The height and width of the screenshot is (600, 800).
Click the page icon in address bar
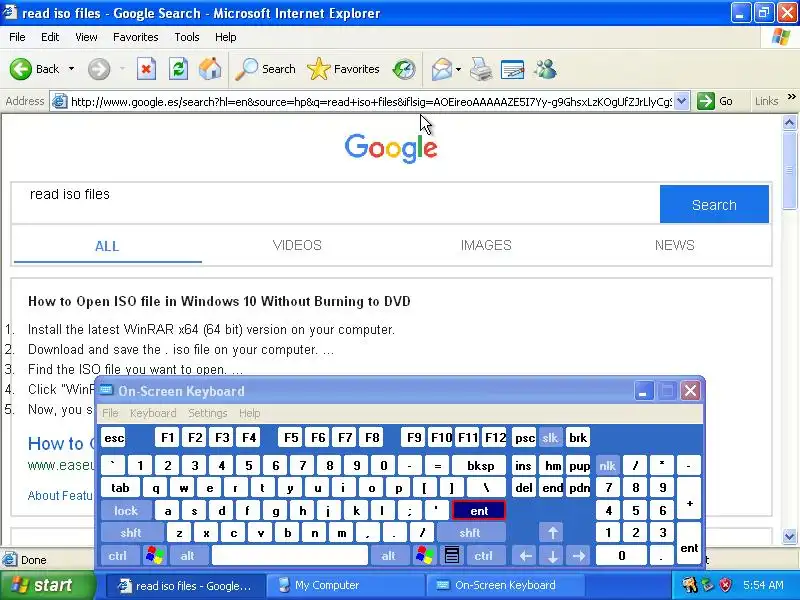coord(60,101)
